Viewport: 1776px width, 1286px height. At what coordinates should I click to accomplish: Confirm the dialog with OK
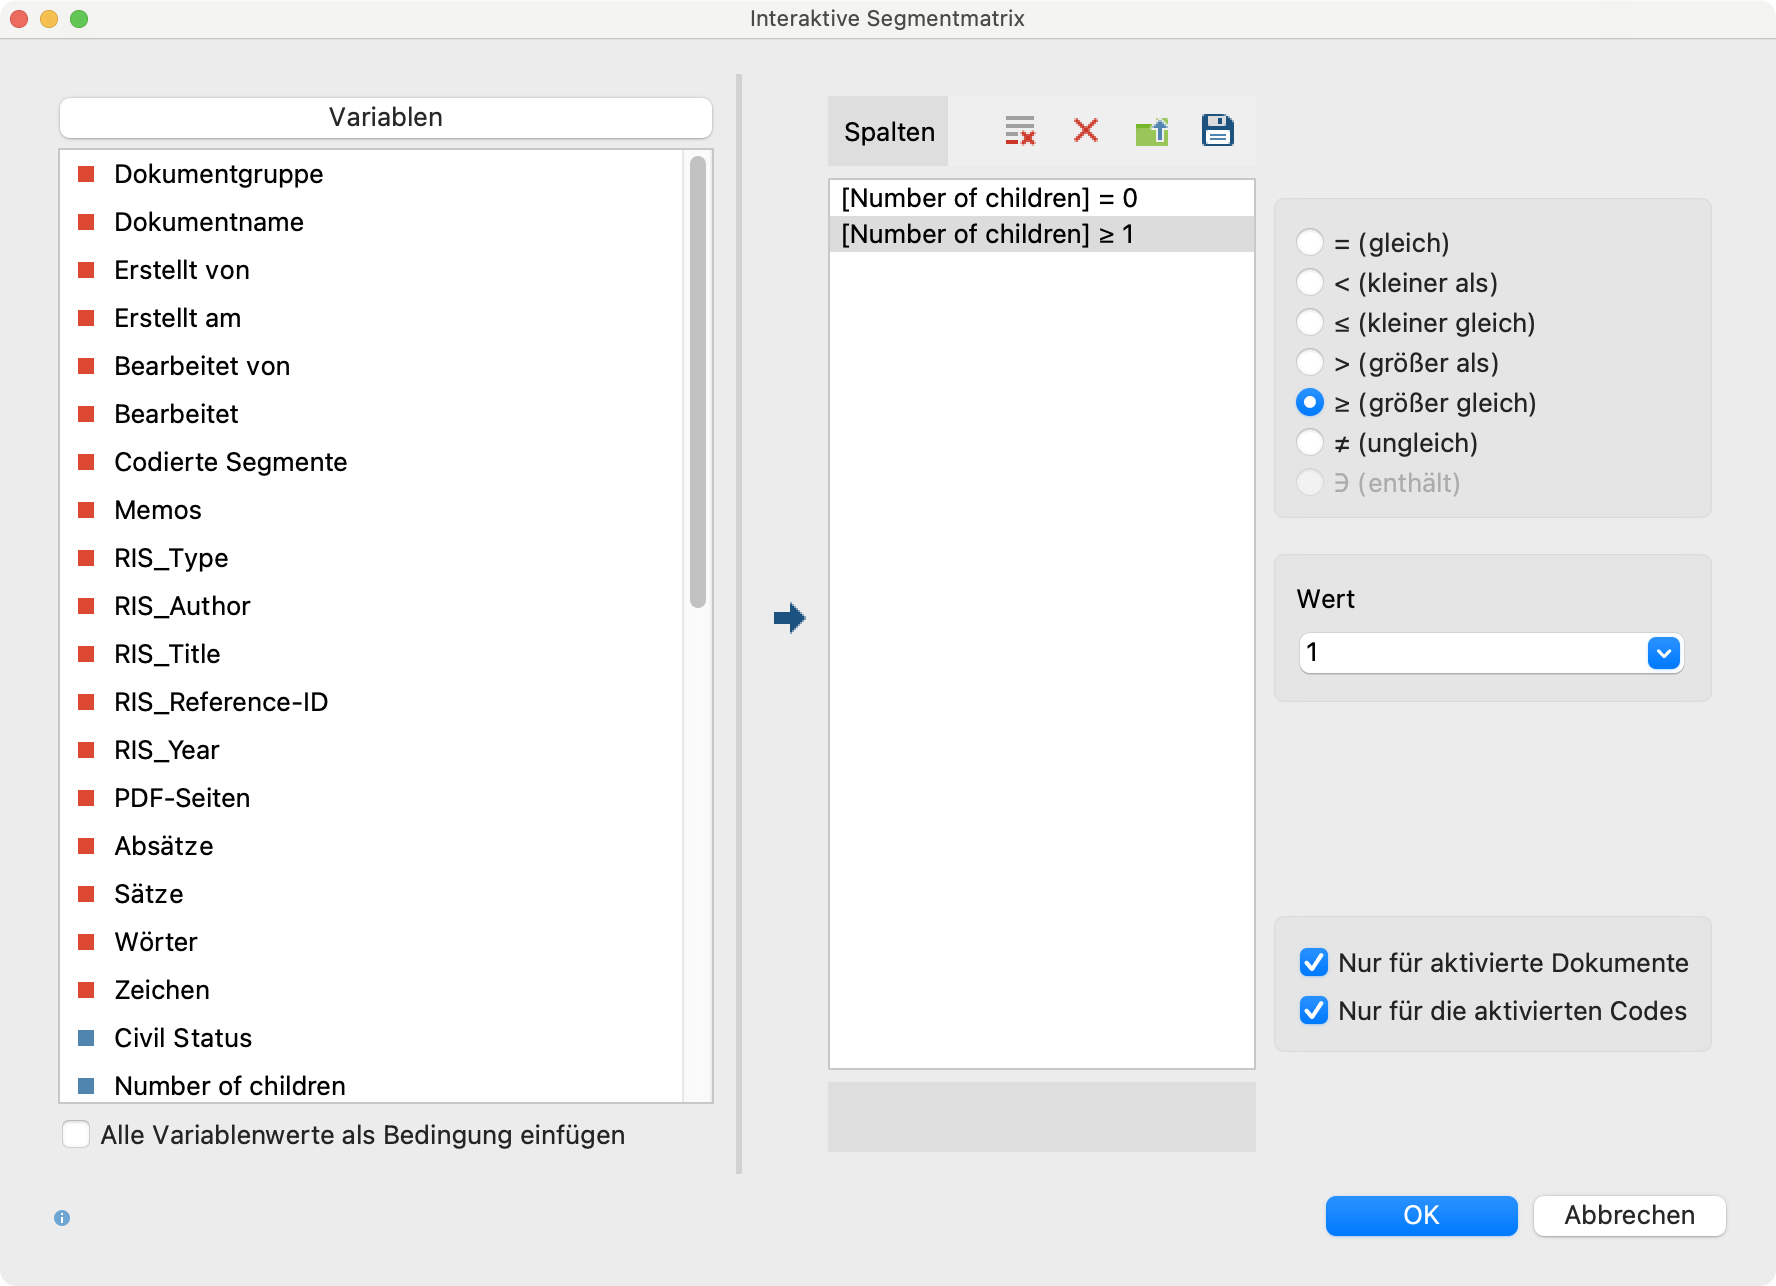click(x=1421, y=1216)
